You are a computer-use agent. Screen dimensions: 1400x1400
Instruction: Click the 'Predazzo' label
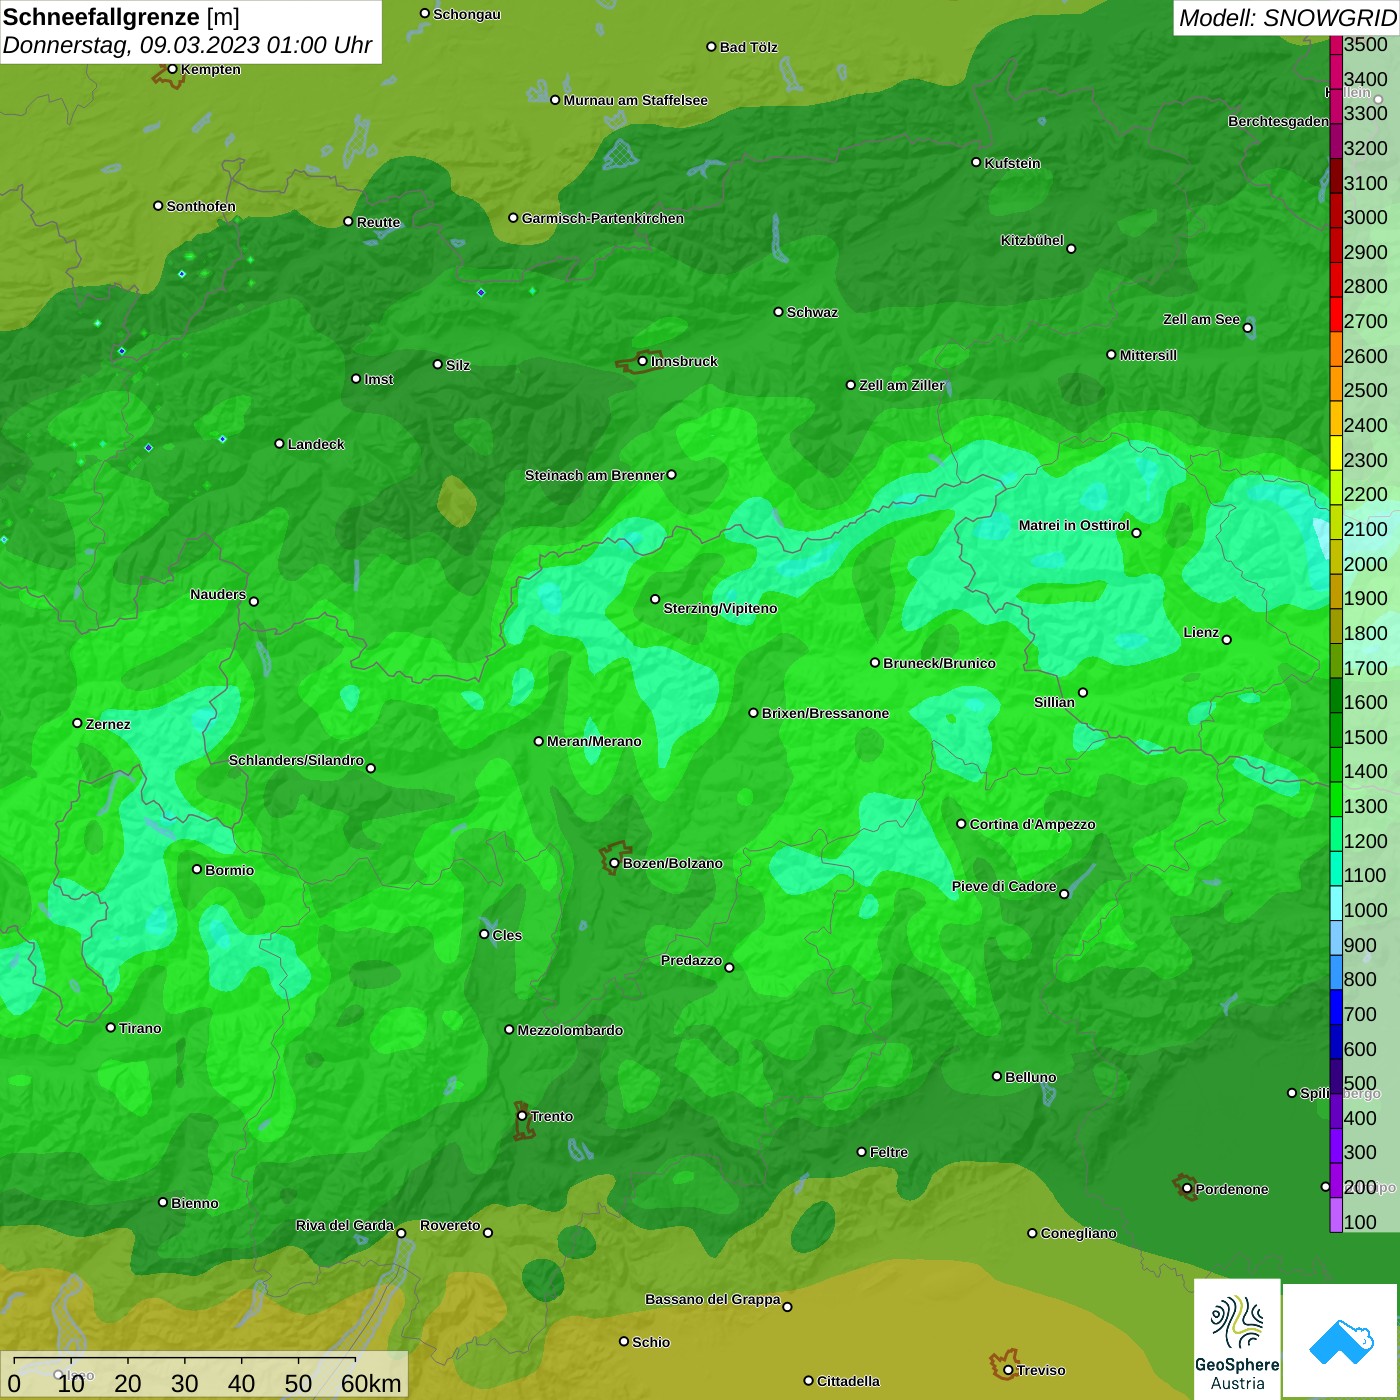691,960
